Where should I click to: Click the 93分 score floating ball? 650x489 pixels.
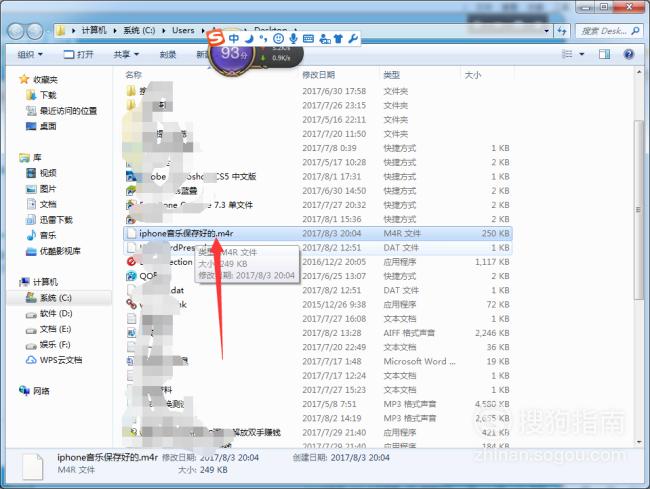[233, 55]
